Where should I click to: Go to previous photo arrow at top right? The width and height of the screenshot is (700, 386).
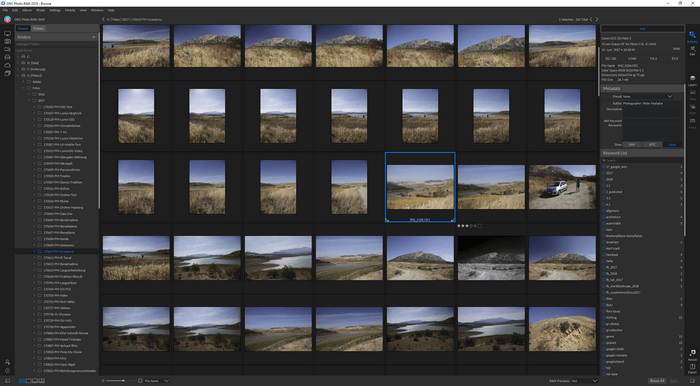coord(591,19)
